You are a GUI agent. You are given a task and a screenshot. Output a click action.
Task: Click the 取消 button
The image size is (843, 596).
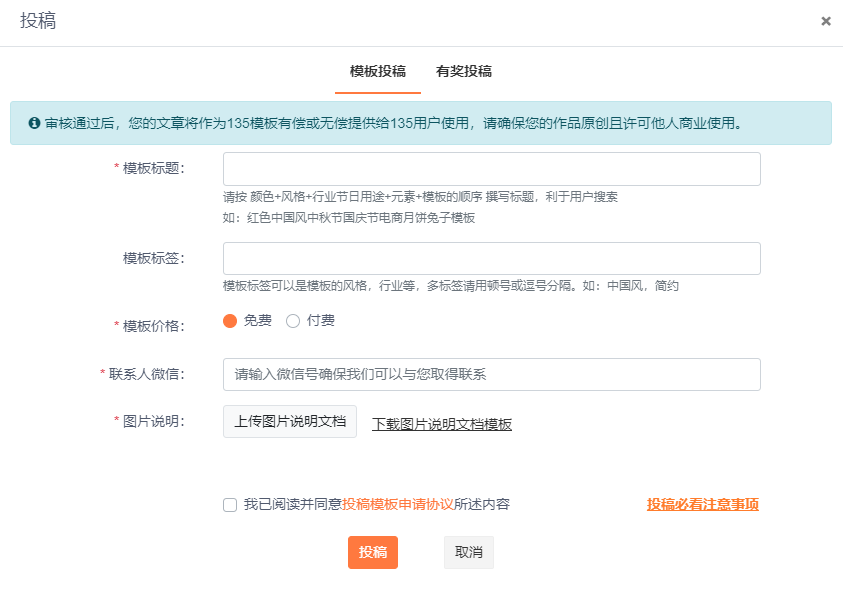click(x=469, y=552)
